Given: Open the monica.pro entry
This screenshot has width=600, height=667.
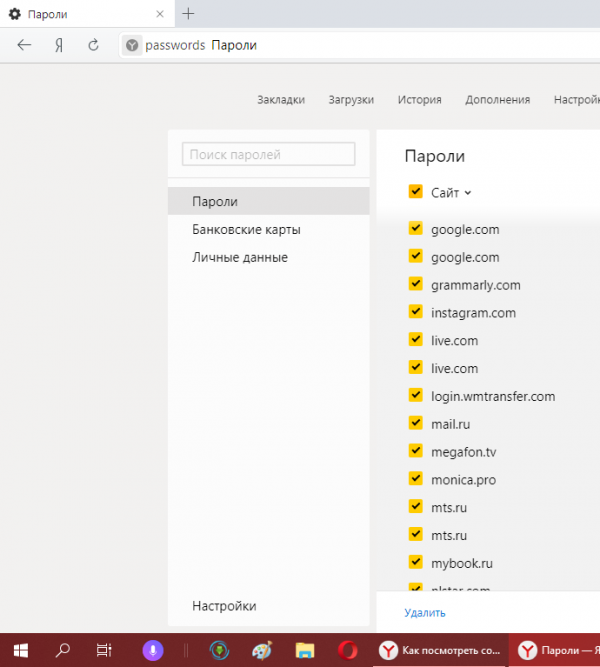Looking at the screenshot, I should (x=463, y=480).
